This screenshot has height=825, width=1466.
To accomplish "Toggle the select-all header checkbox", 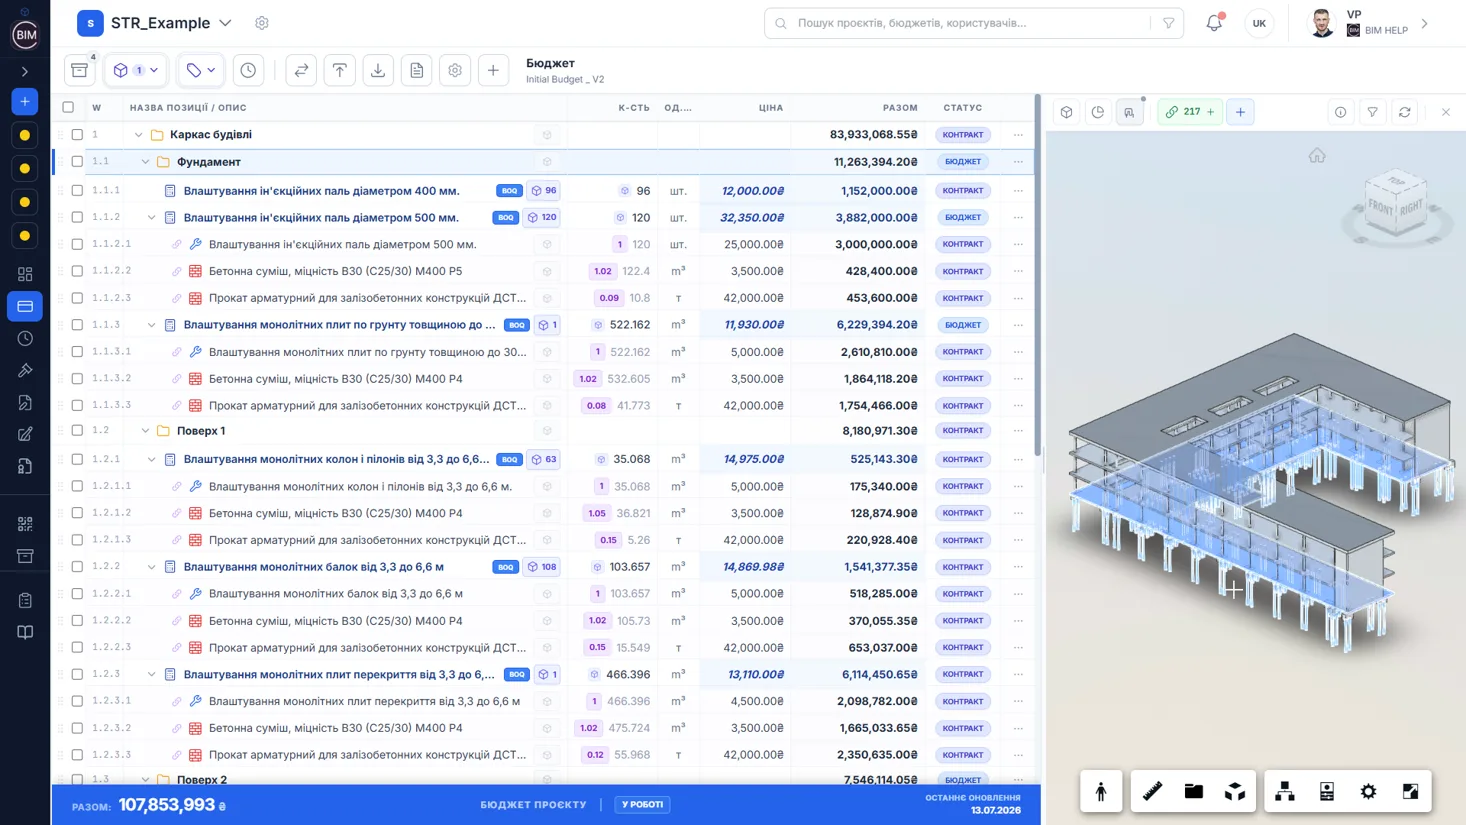I will pos(68,107).
